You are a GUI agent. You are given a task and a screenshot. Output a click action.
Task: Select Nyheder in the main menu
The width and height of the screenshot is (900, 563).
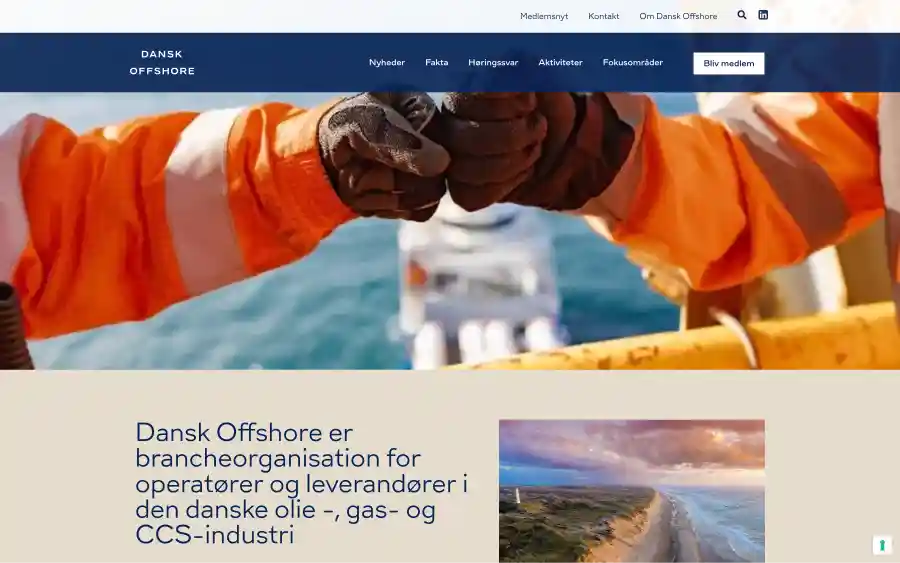tap(387, 63)
